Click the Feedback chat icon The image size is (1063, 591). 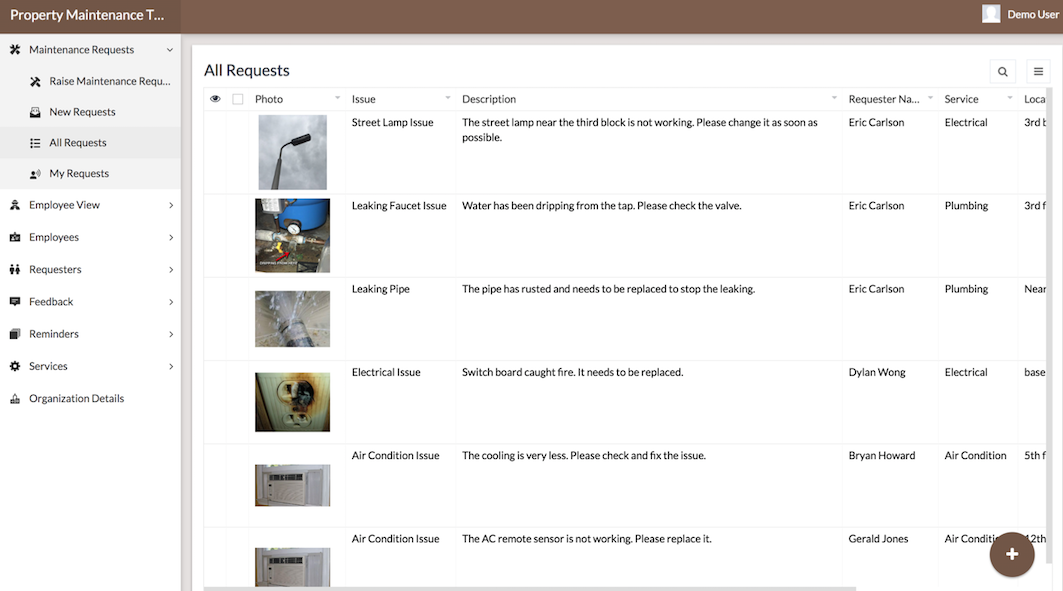click(x=15, y=302)
